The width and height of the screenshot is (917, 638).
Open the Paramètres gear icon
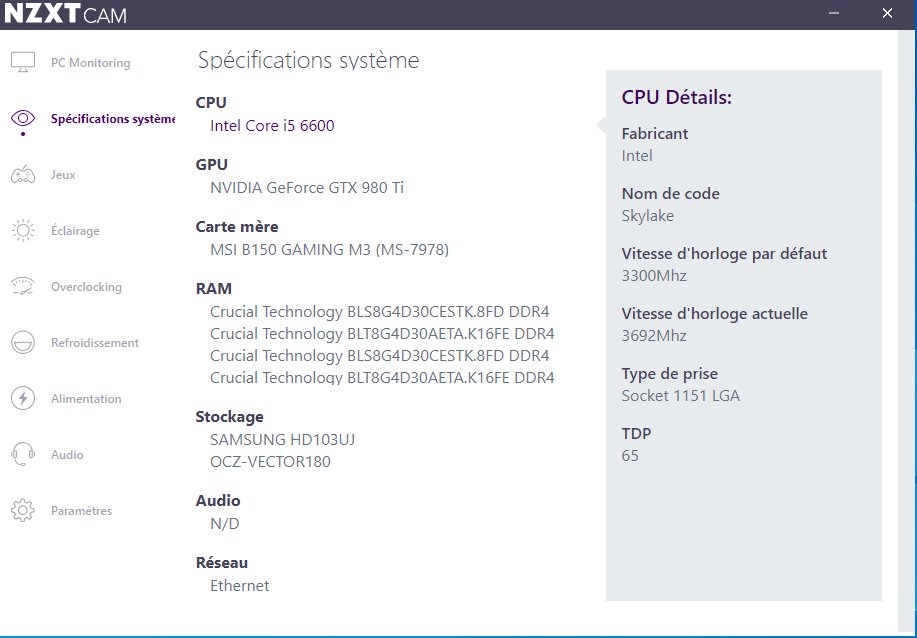click(23, 511)
